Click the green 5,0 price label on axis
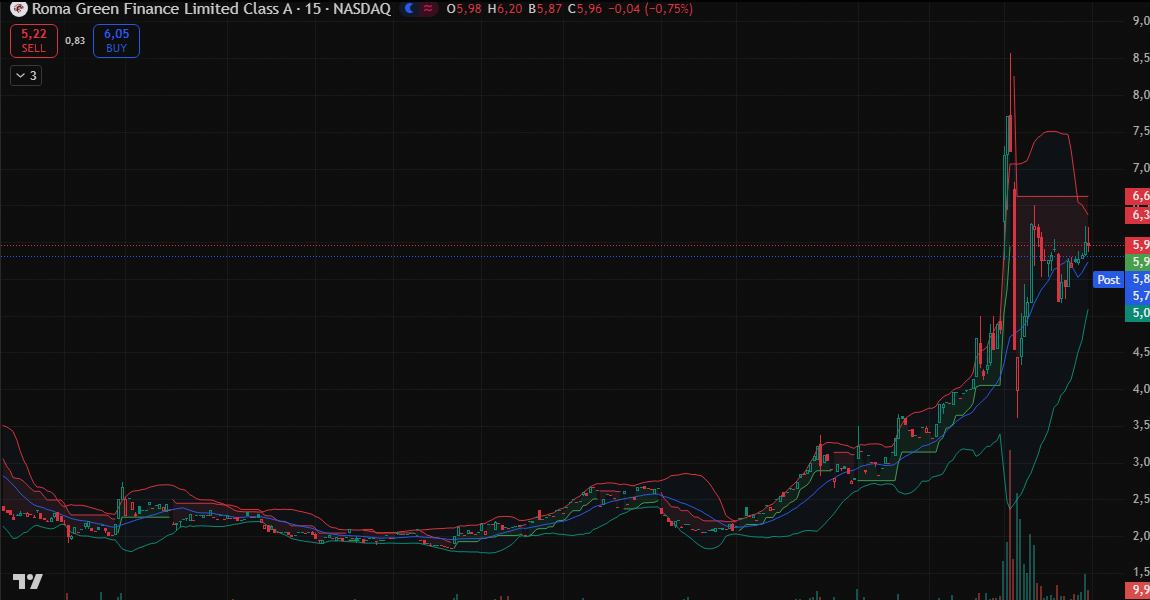This screenshot has width=1150, height=600. click(x=1138, y=312)
